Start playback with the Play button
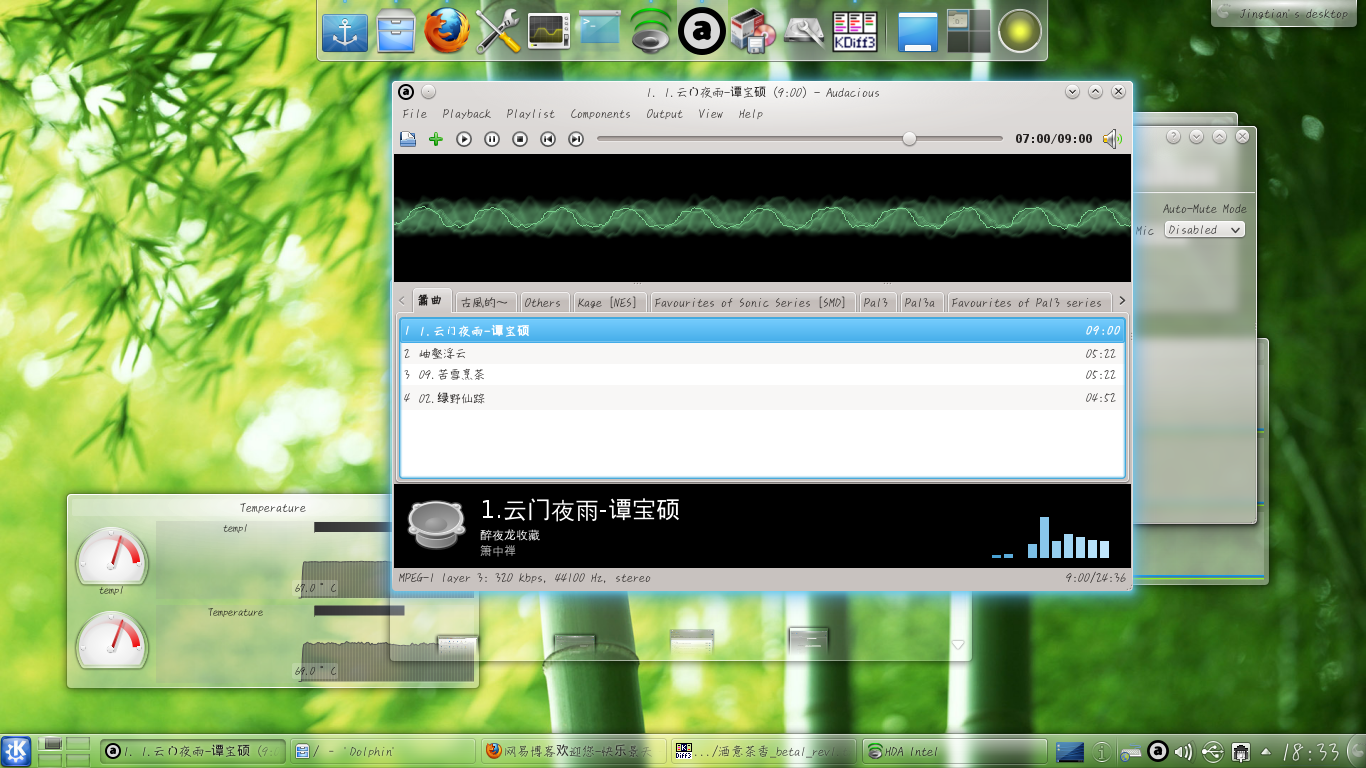 pos(464,139)
